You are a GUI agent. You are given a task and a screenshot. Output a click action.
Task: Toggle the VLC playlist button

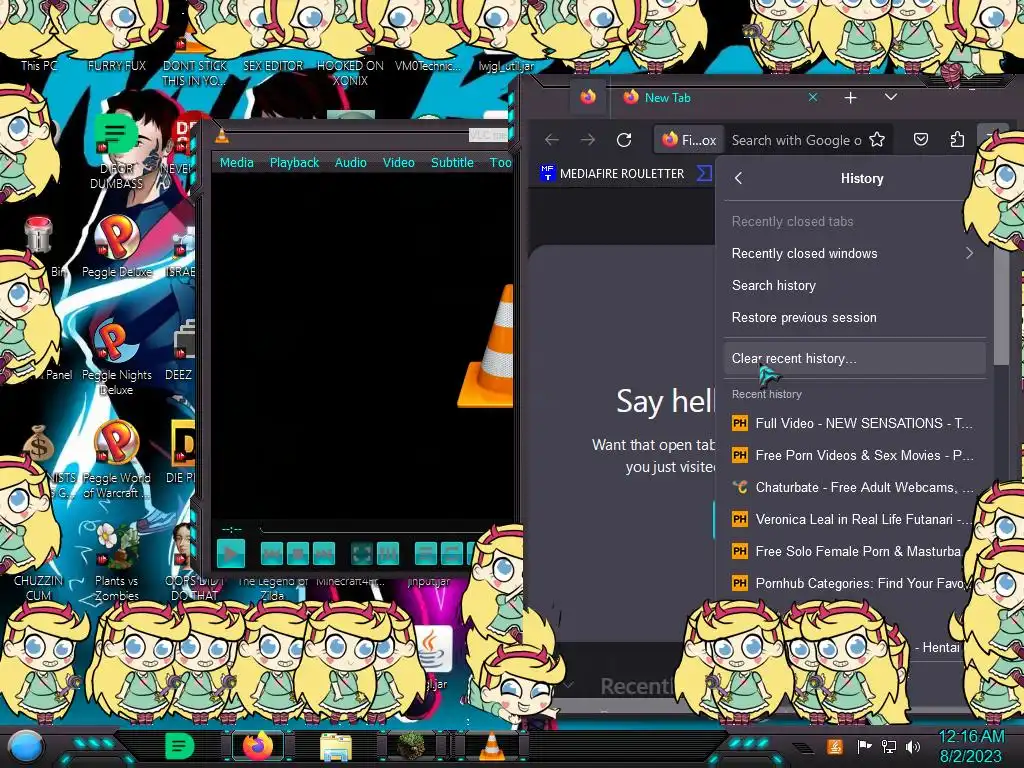(x=426, y=554)
